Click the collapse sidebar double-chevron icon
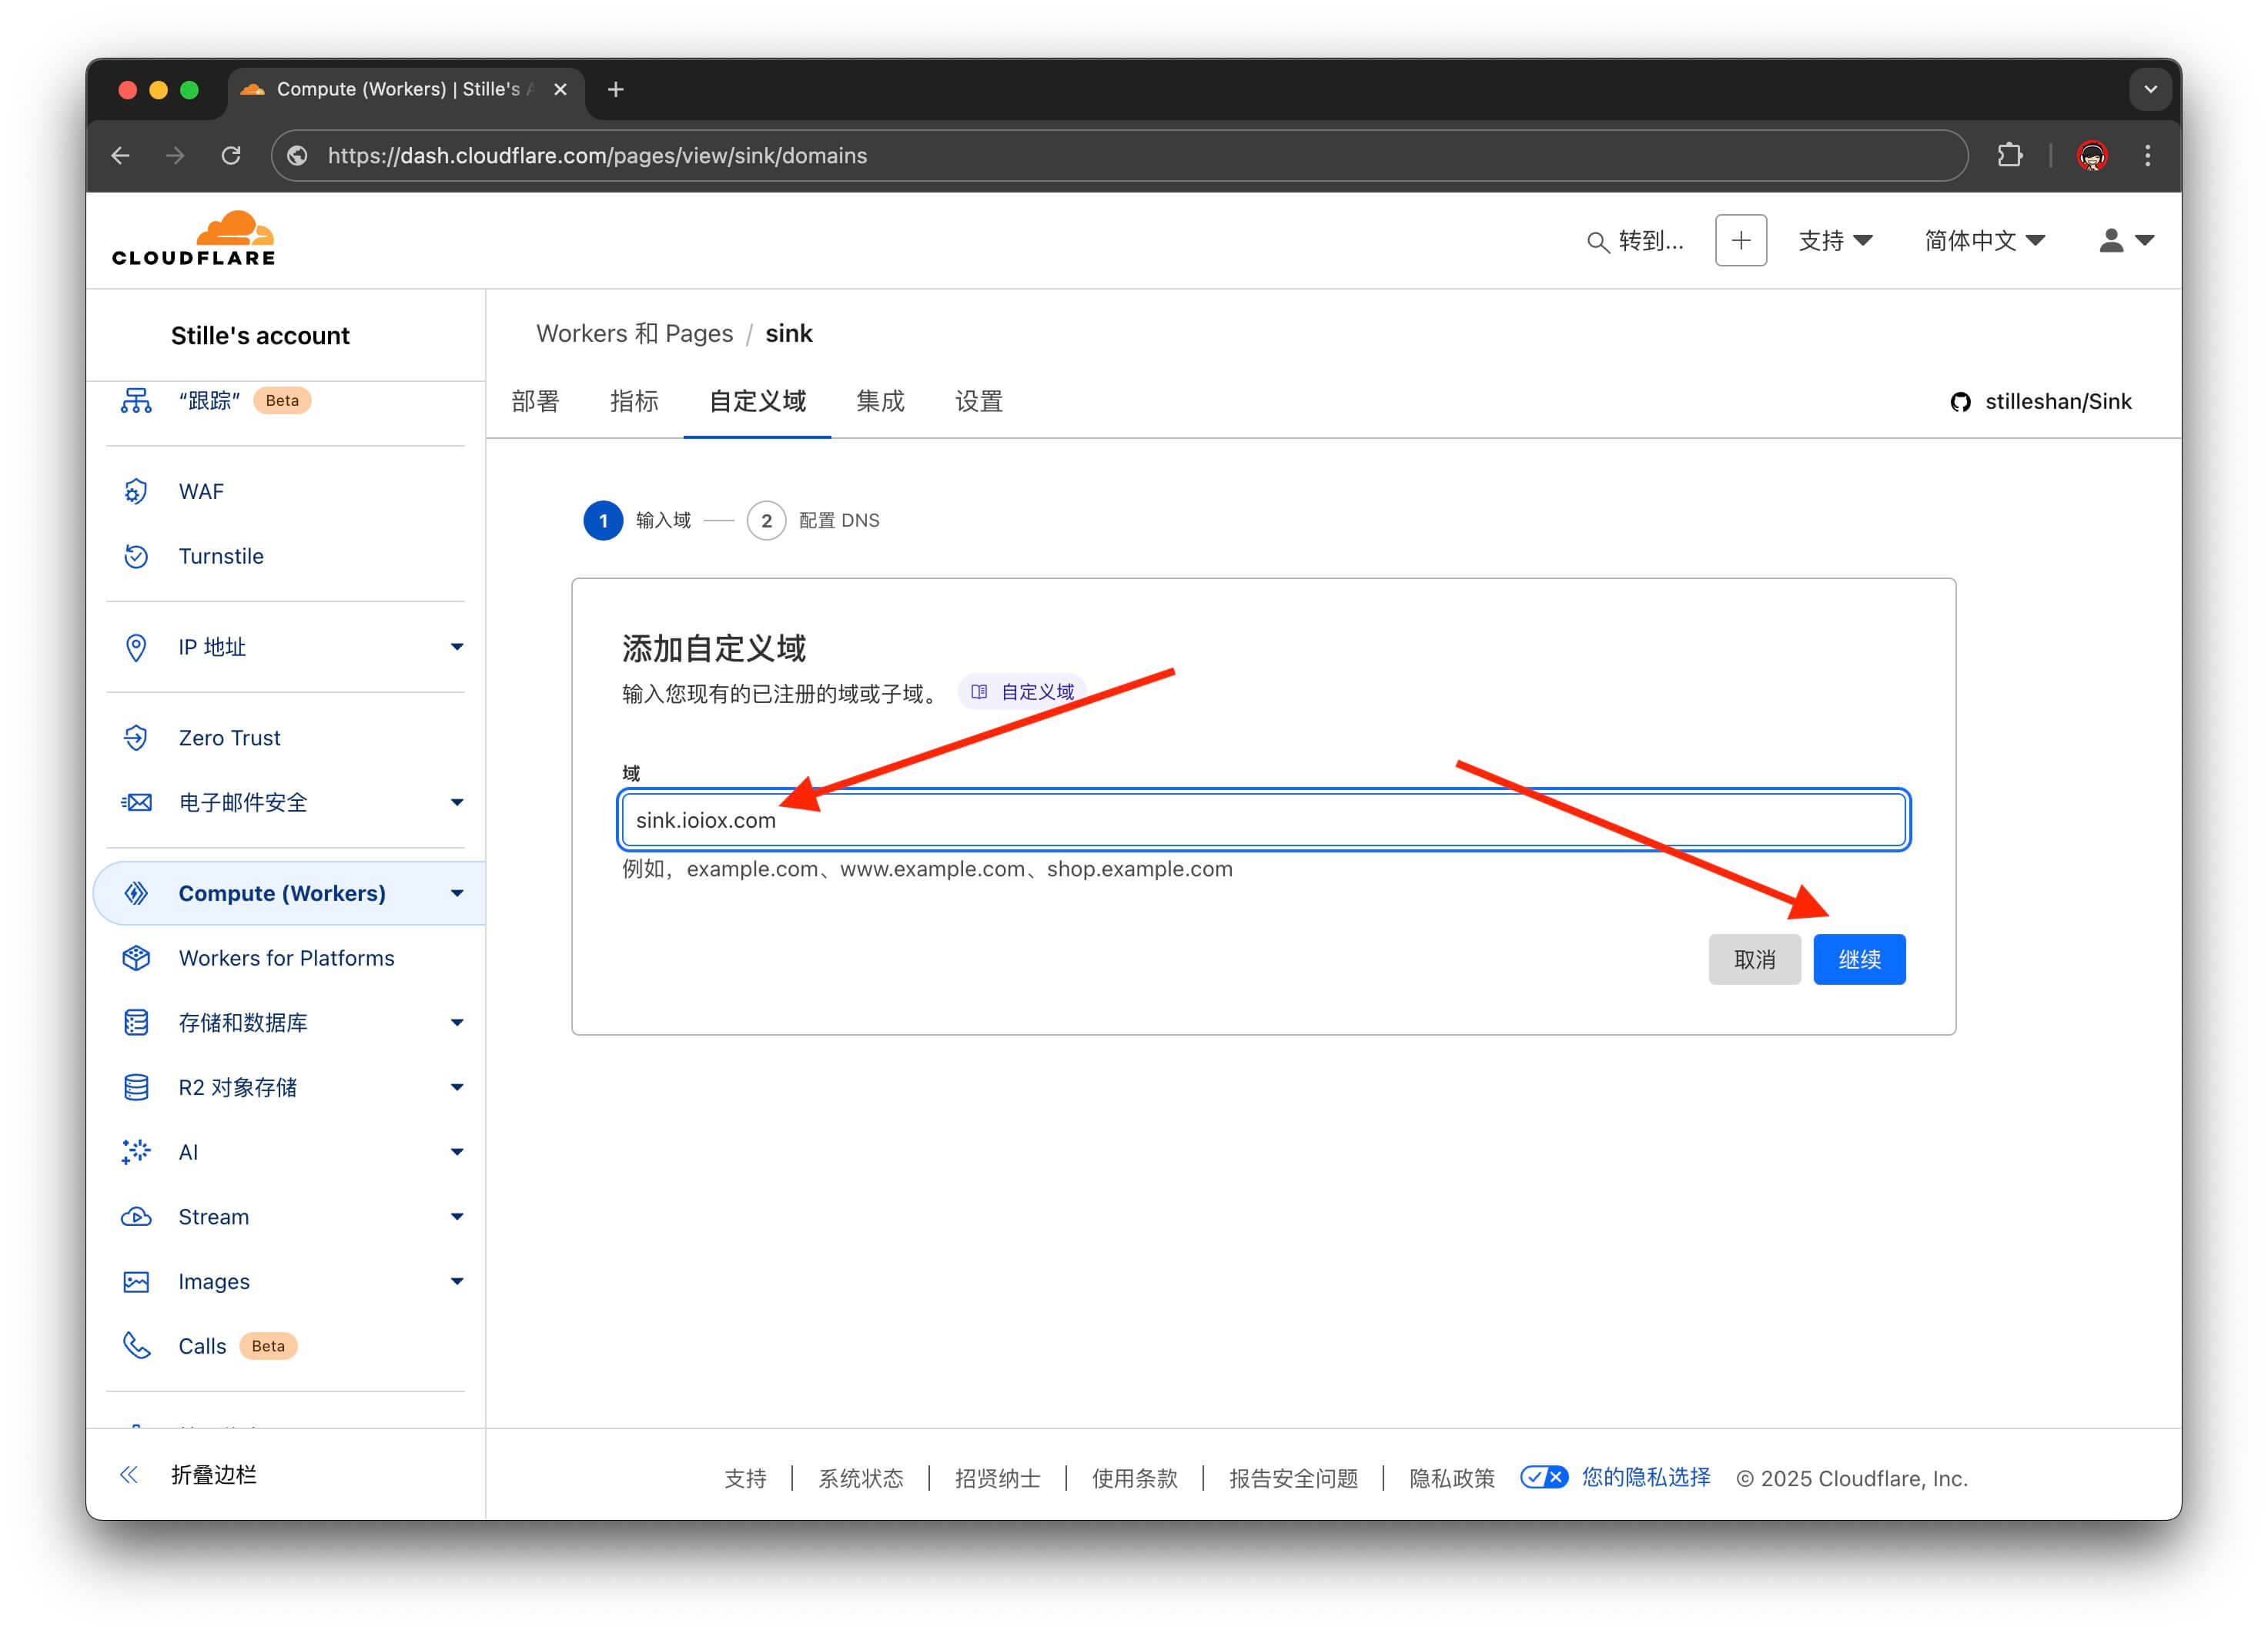Screen dimensions: 2268x1634 pos(129,1474)
